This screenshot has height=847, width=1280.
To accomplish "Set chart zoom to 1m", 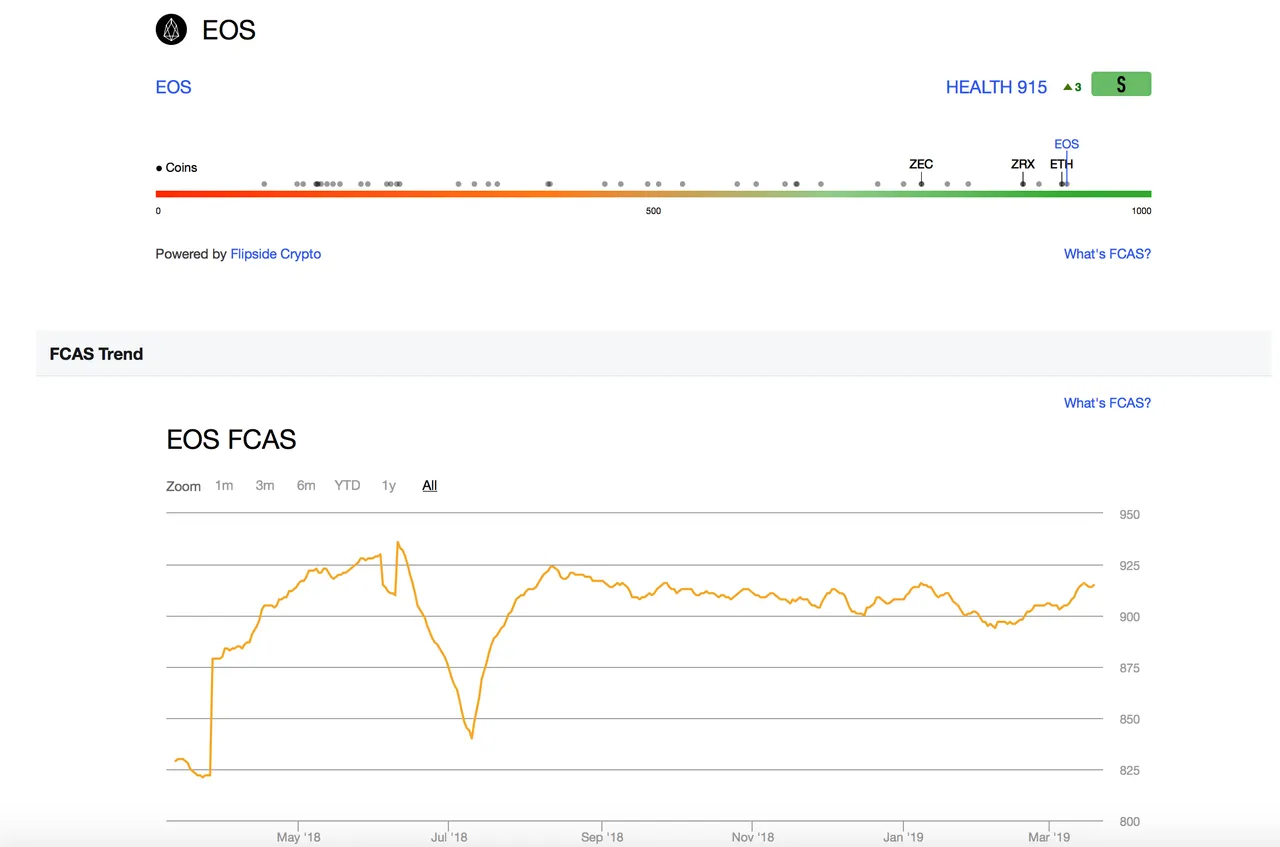I will (224, 485).
